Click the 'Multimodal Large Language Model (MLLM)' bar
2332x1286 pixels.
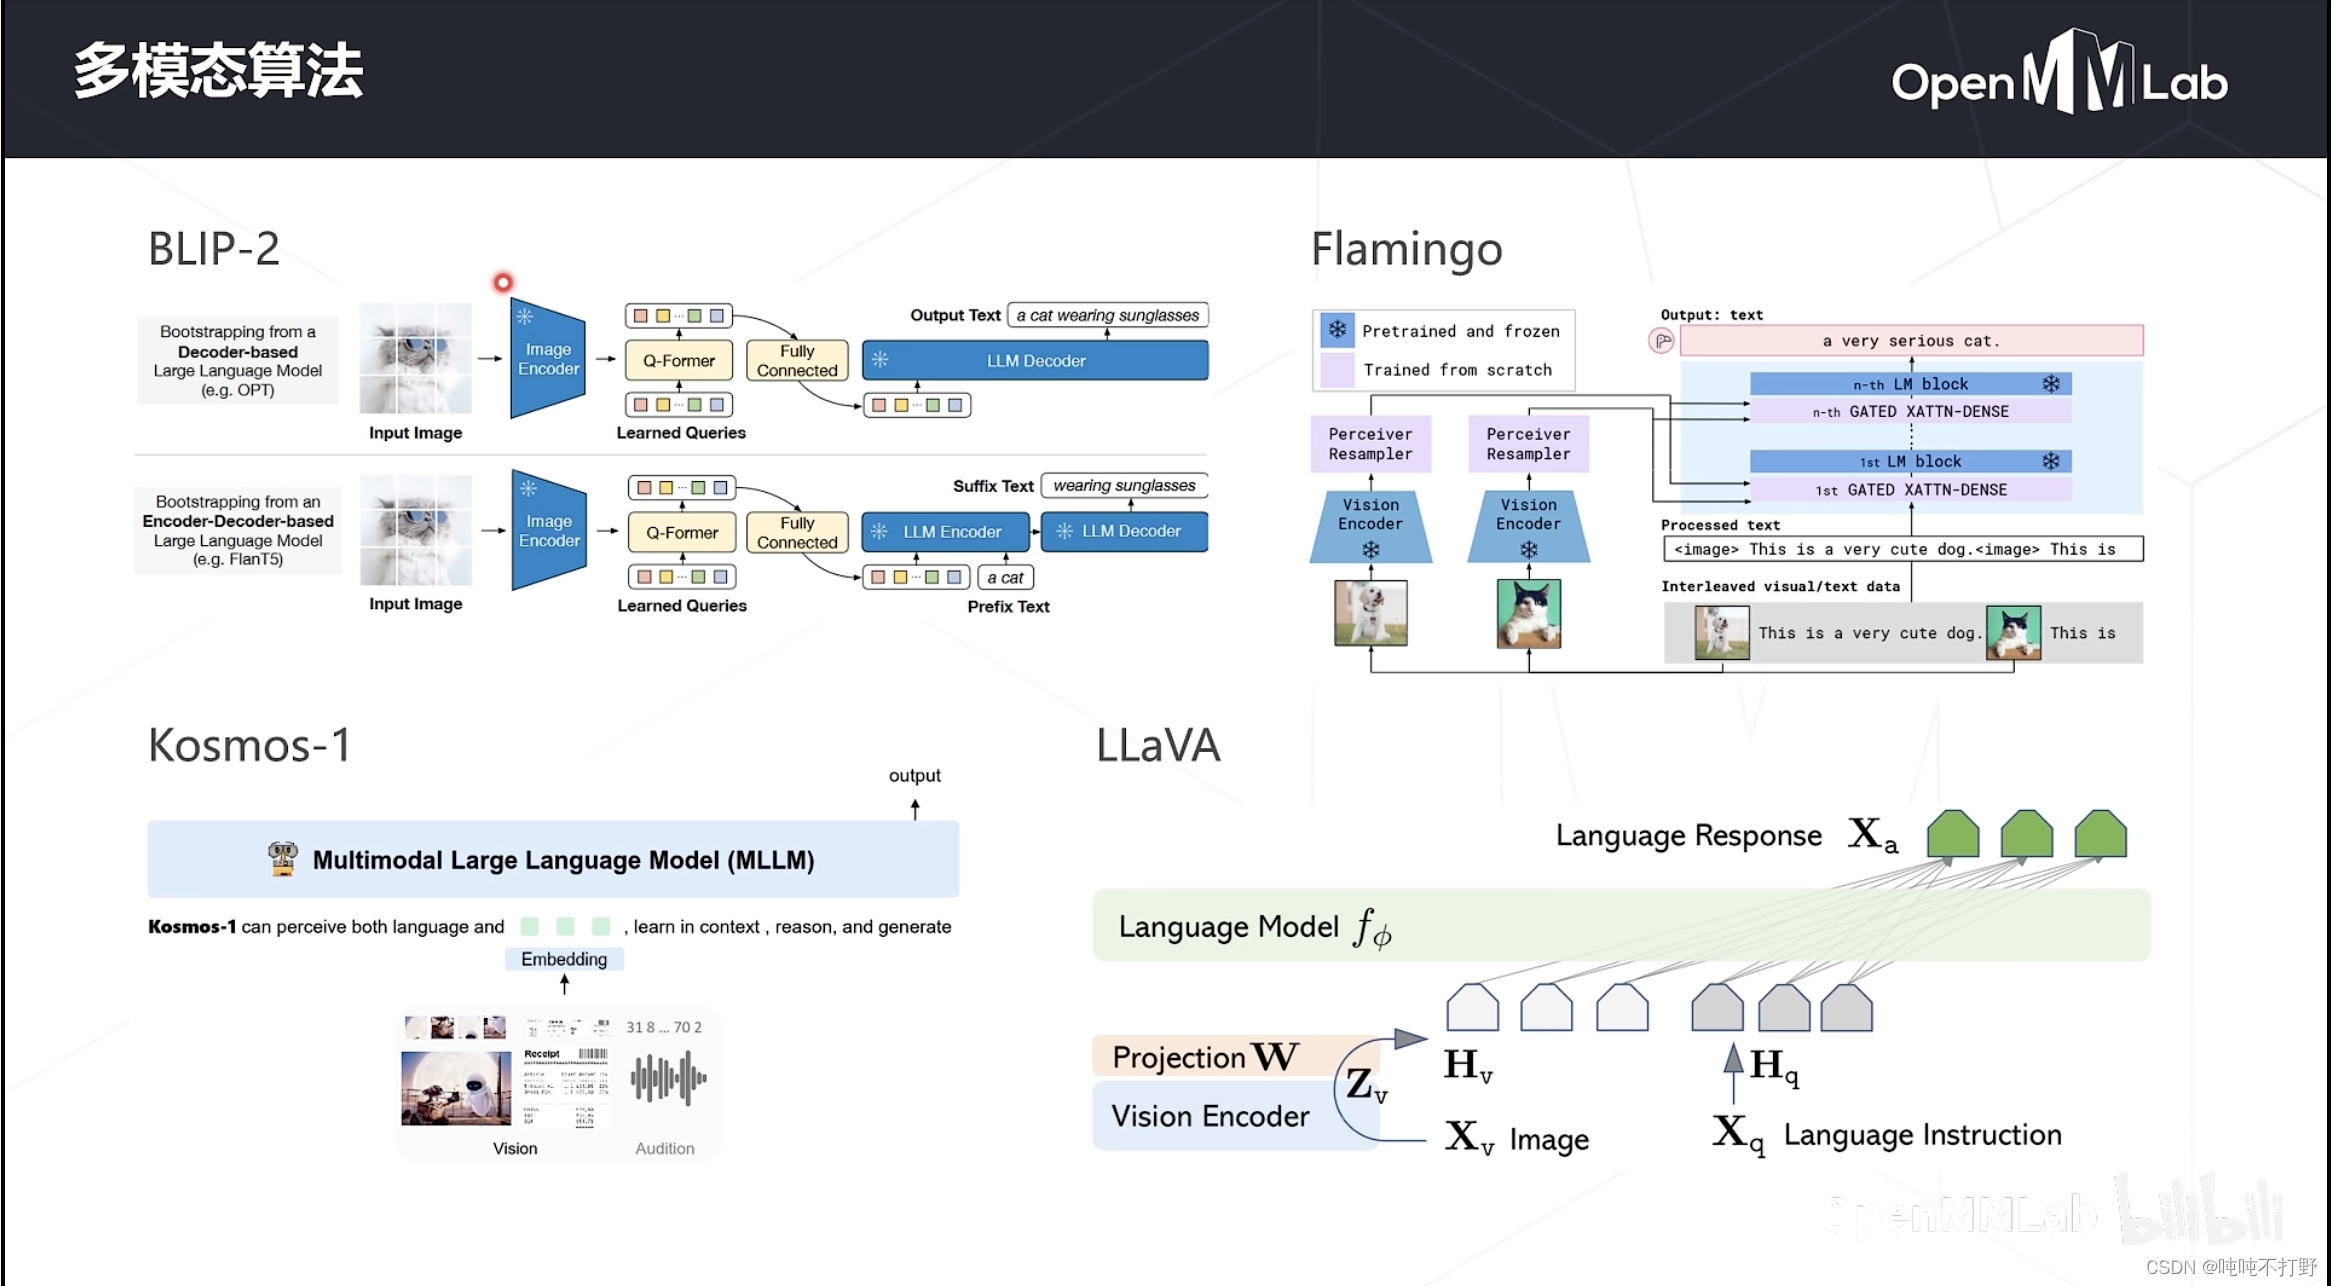click(553, 859)
